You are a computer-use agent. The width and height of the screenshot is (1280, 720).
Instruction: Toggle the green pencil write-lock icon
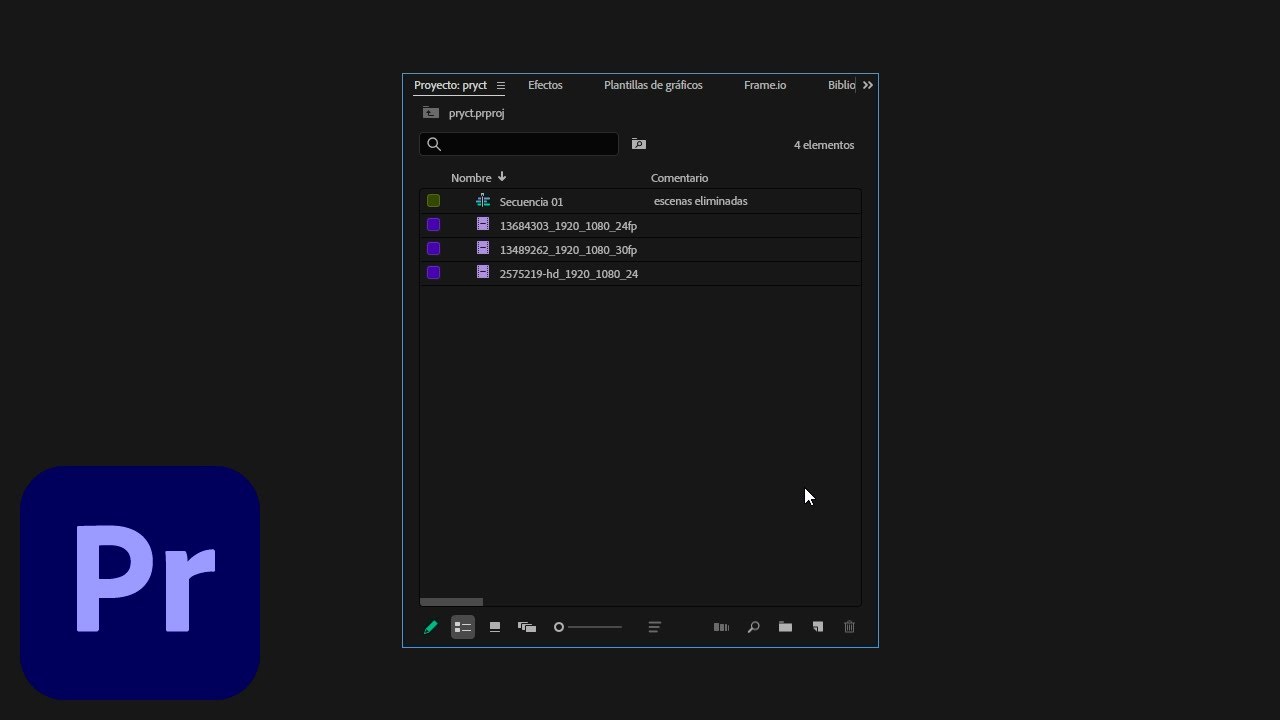point(431,627)
